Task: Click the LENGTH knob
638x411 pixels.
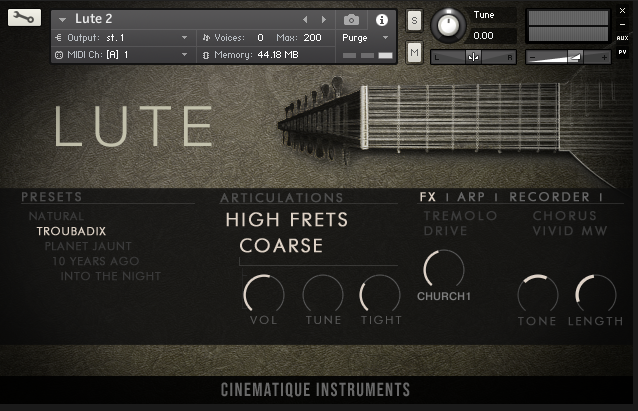Action: (596, 295)
